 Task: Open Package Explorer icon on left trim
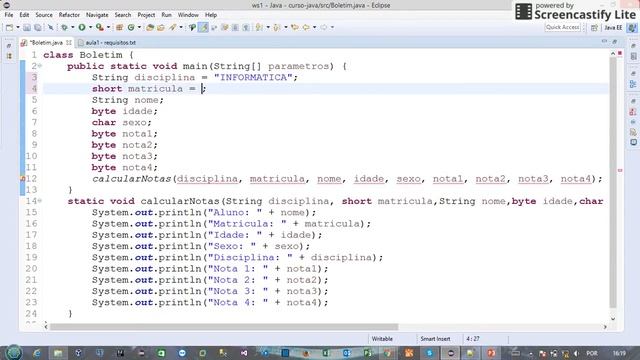click(x=9, y=56)
